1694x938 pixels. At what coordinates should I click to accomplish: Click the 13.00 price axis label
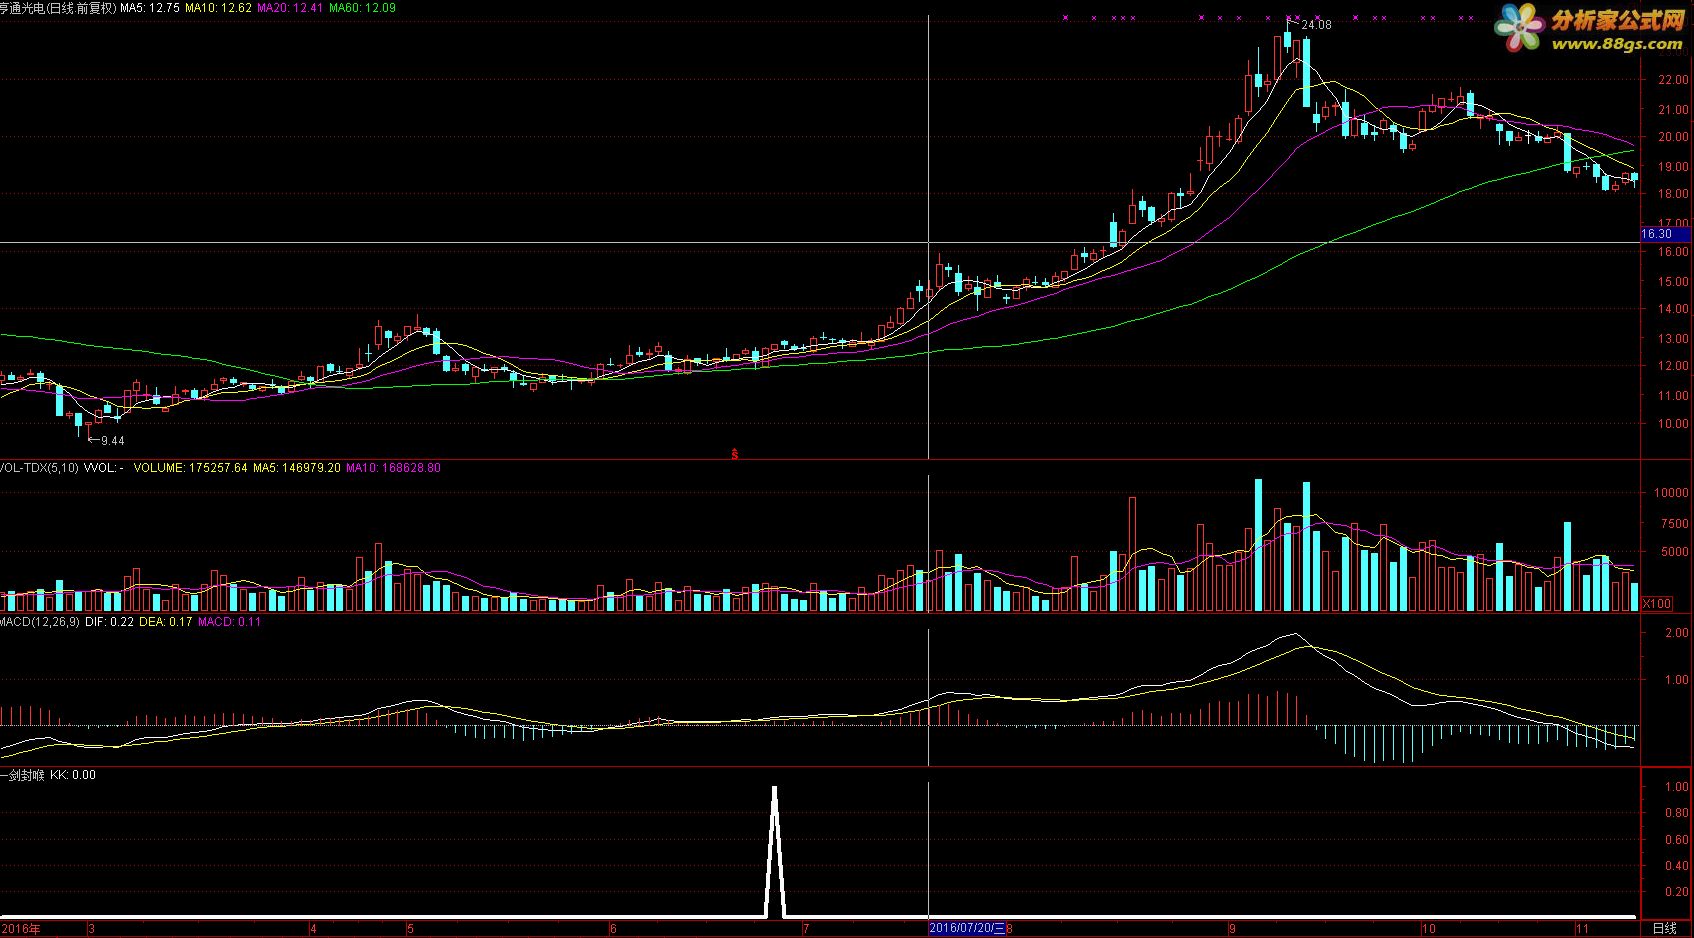pyautogui.click(x=1673, y=339)
